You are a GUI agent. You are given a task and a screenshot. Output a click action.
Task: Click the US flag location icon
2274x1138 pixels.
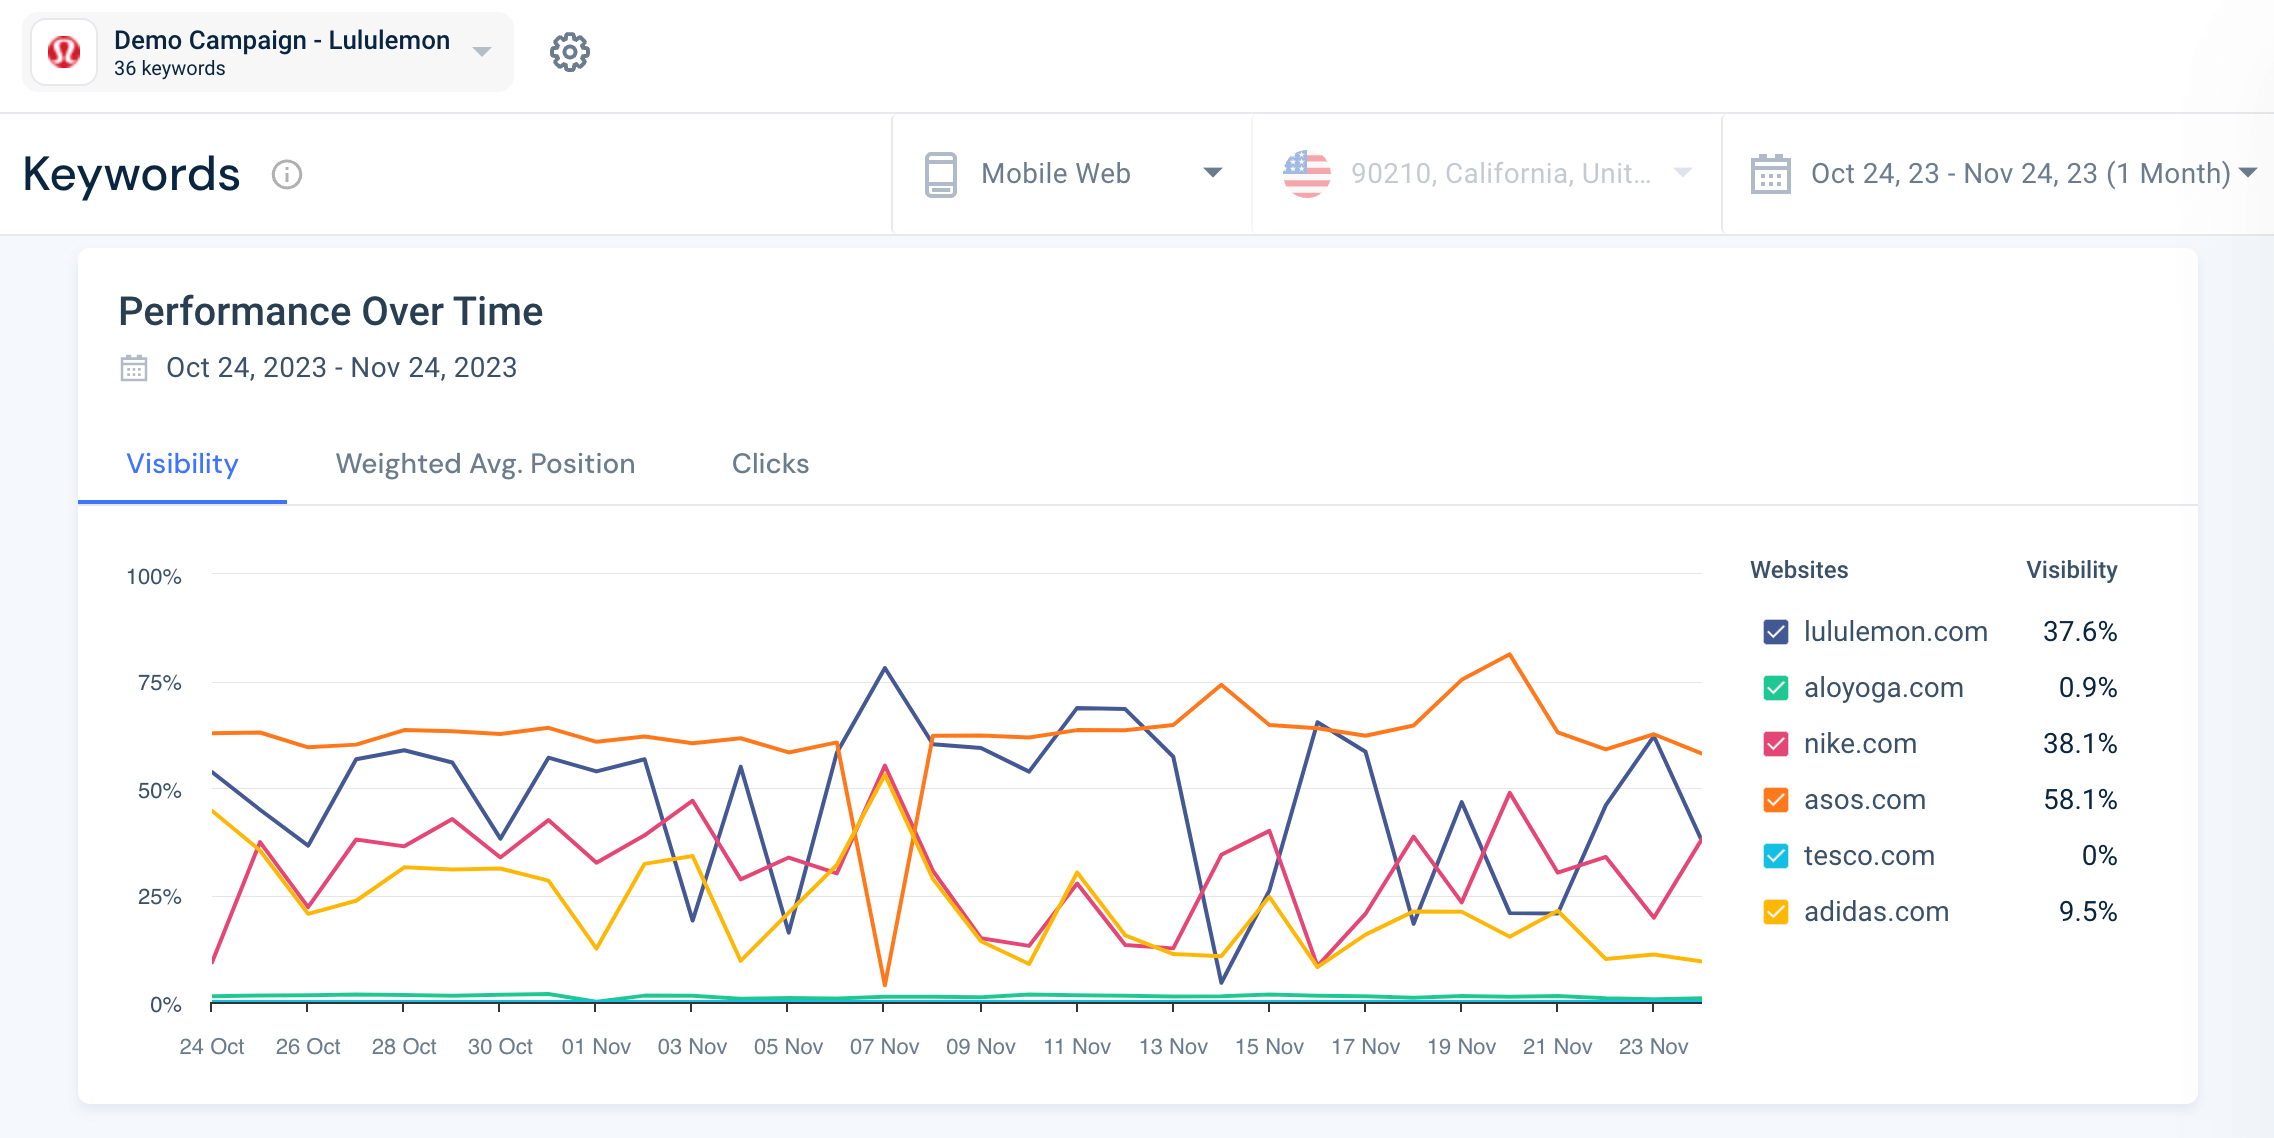1306,174
